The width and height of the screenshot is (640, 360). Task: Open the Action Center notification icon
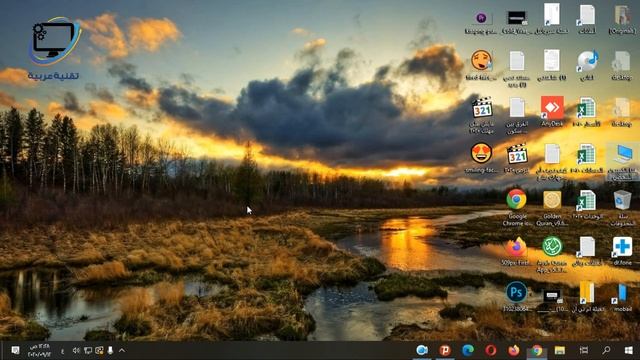tap(16, 350)
